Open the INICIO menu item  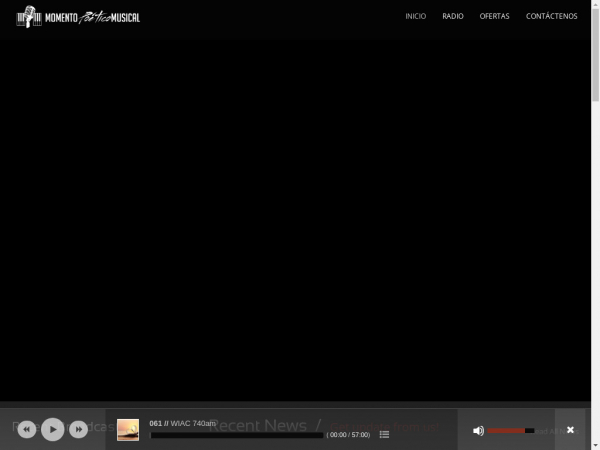pyautogui.click(x=415, y=16)
